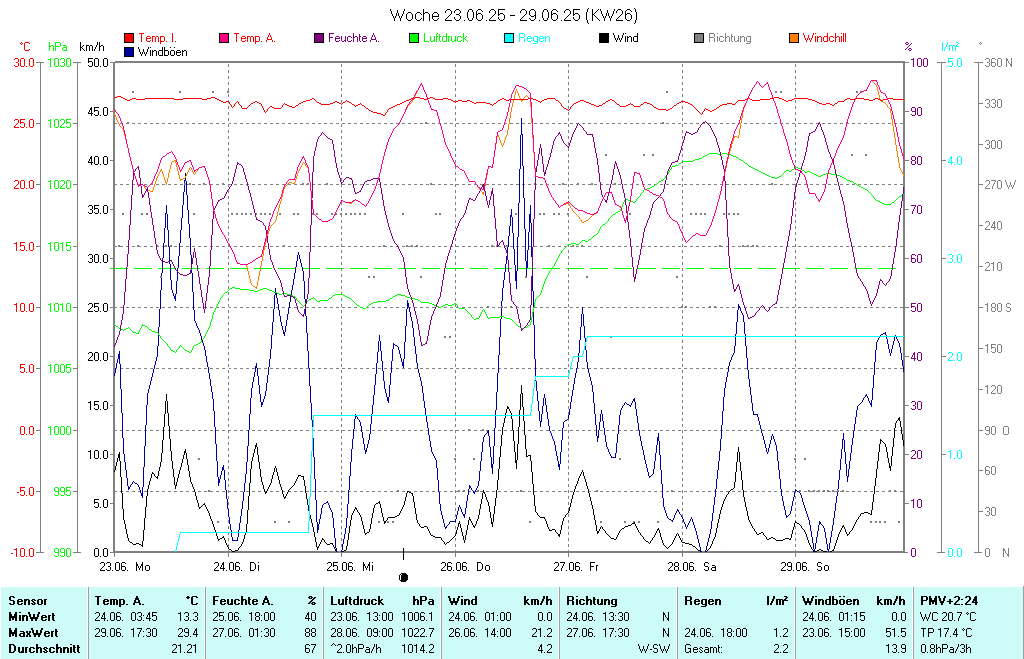Click the 'WC 20.7 °C' value
The width and height of the screenshot is (1024, 659).
tap(948, 617)
